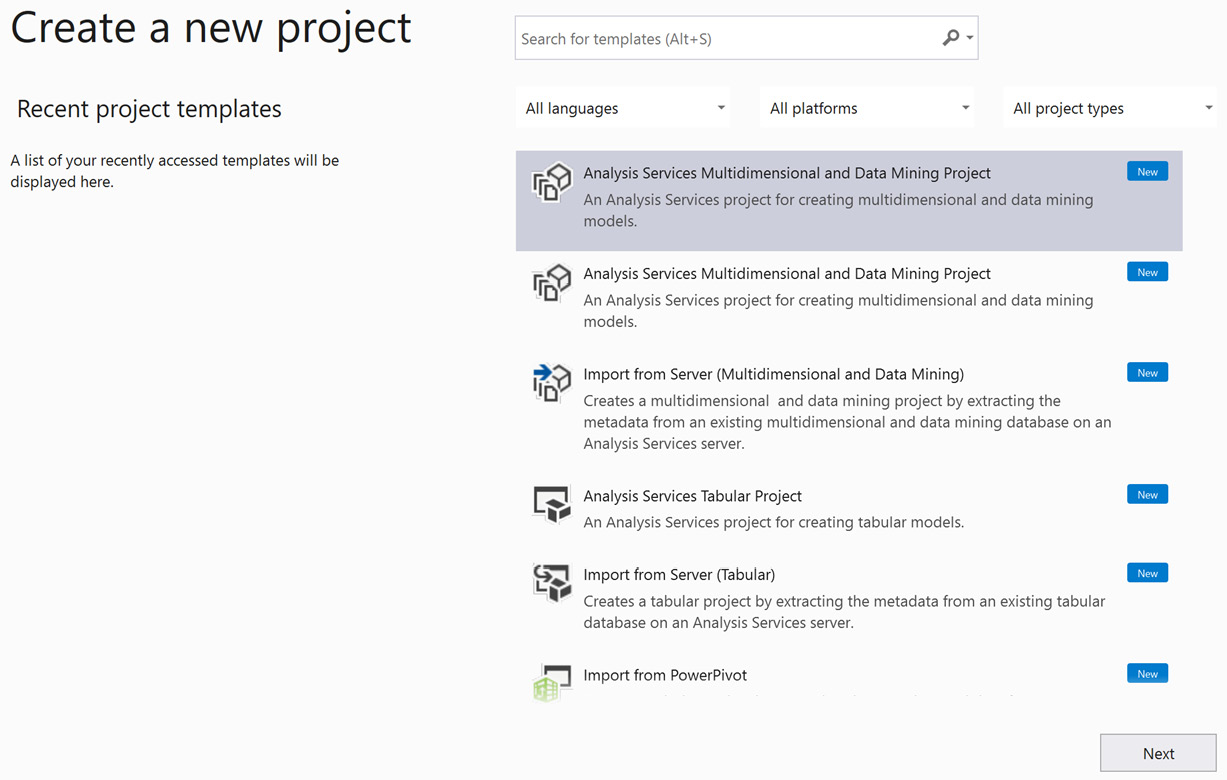Click the Next button
1227x780 pixels.
click(1158, 753)
